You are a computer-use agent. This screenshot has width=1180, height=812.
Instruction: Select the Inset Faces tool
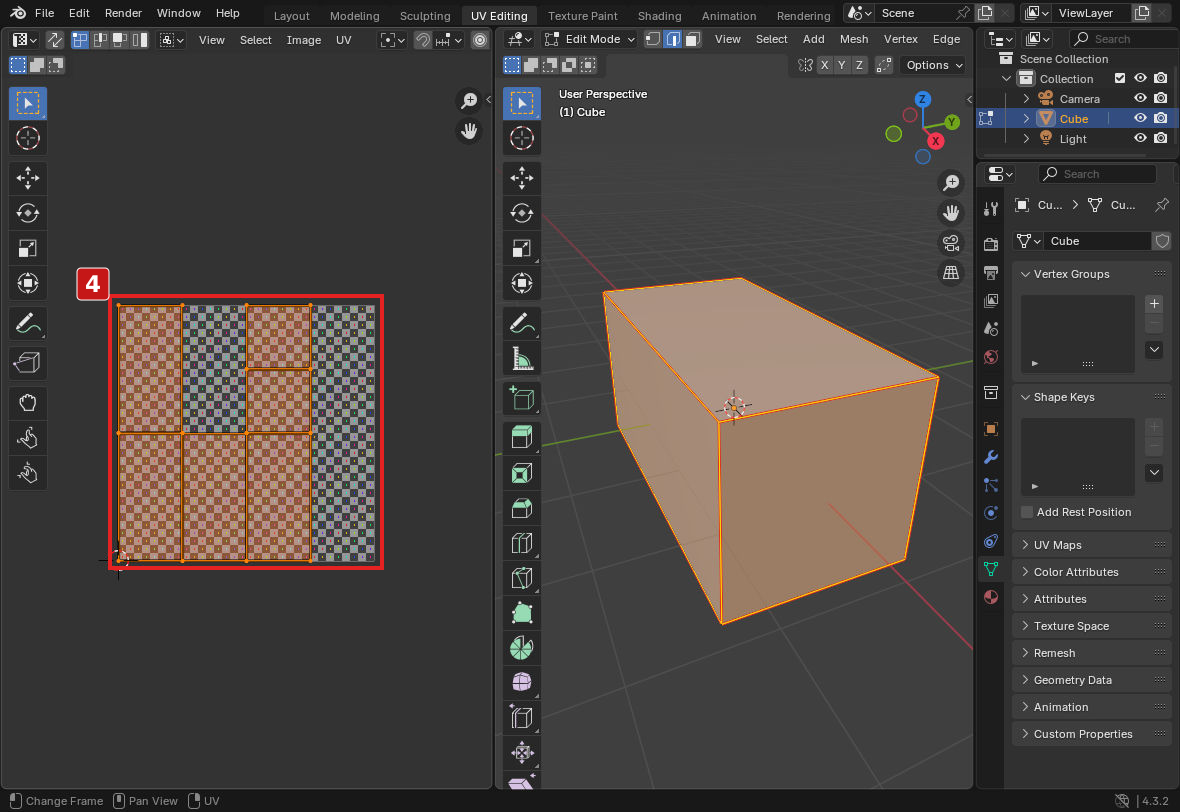pyautogui.click(x=522, y=473)
